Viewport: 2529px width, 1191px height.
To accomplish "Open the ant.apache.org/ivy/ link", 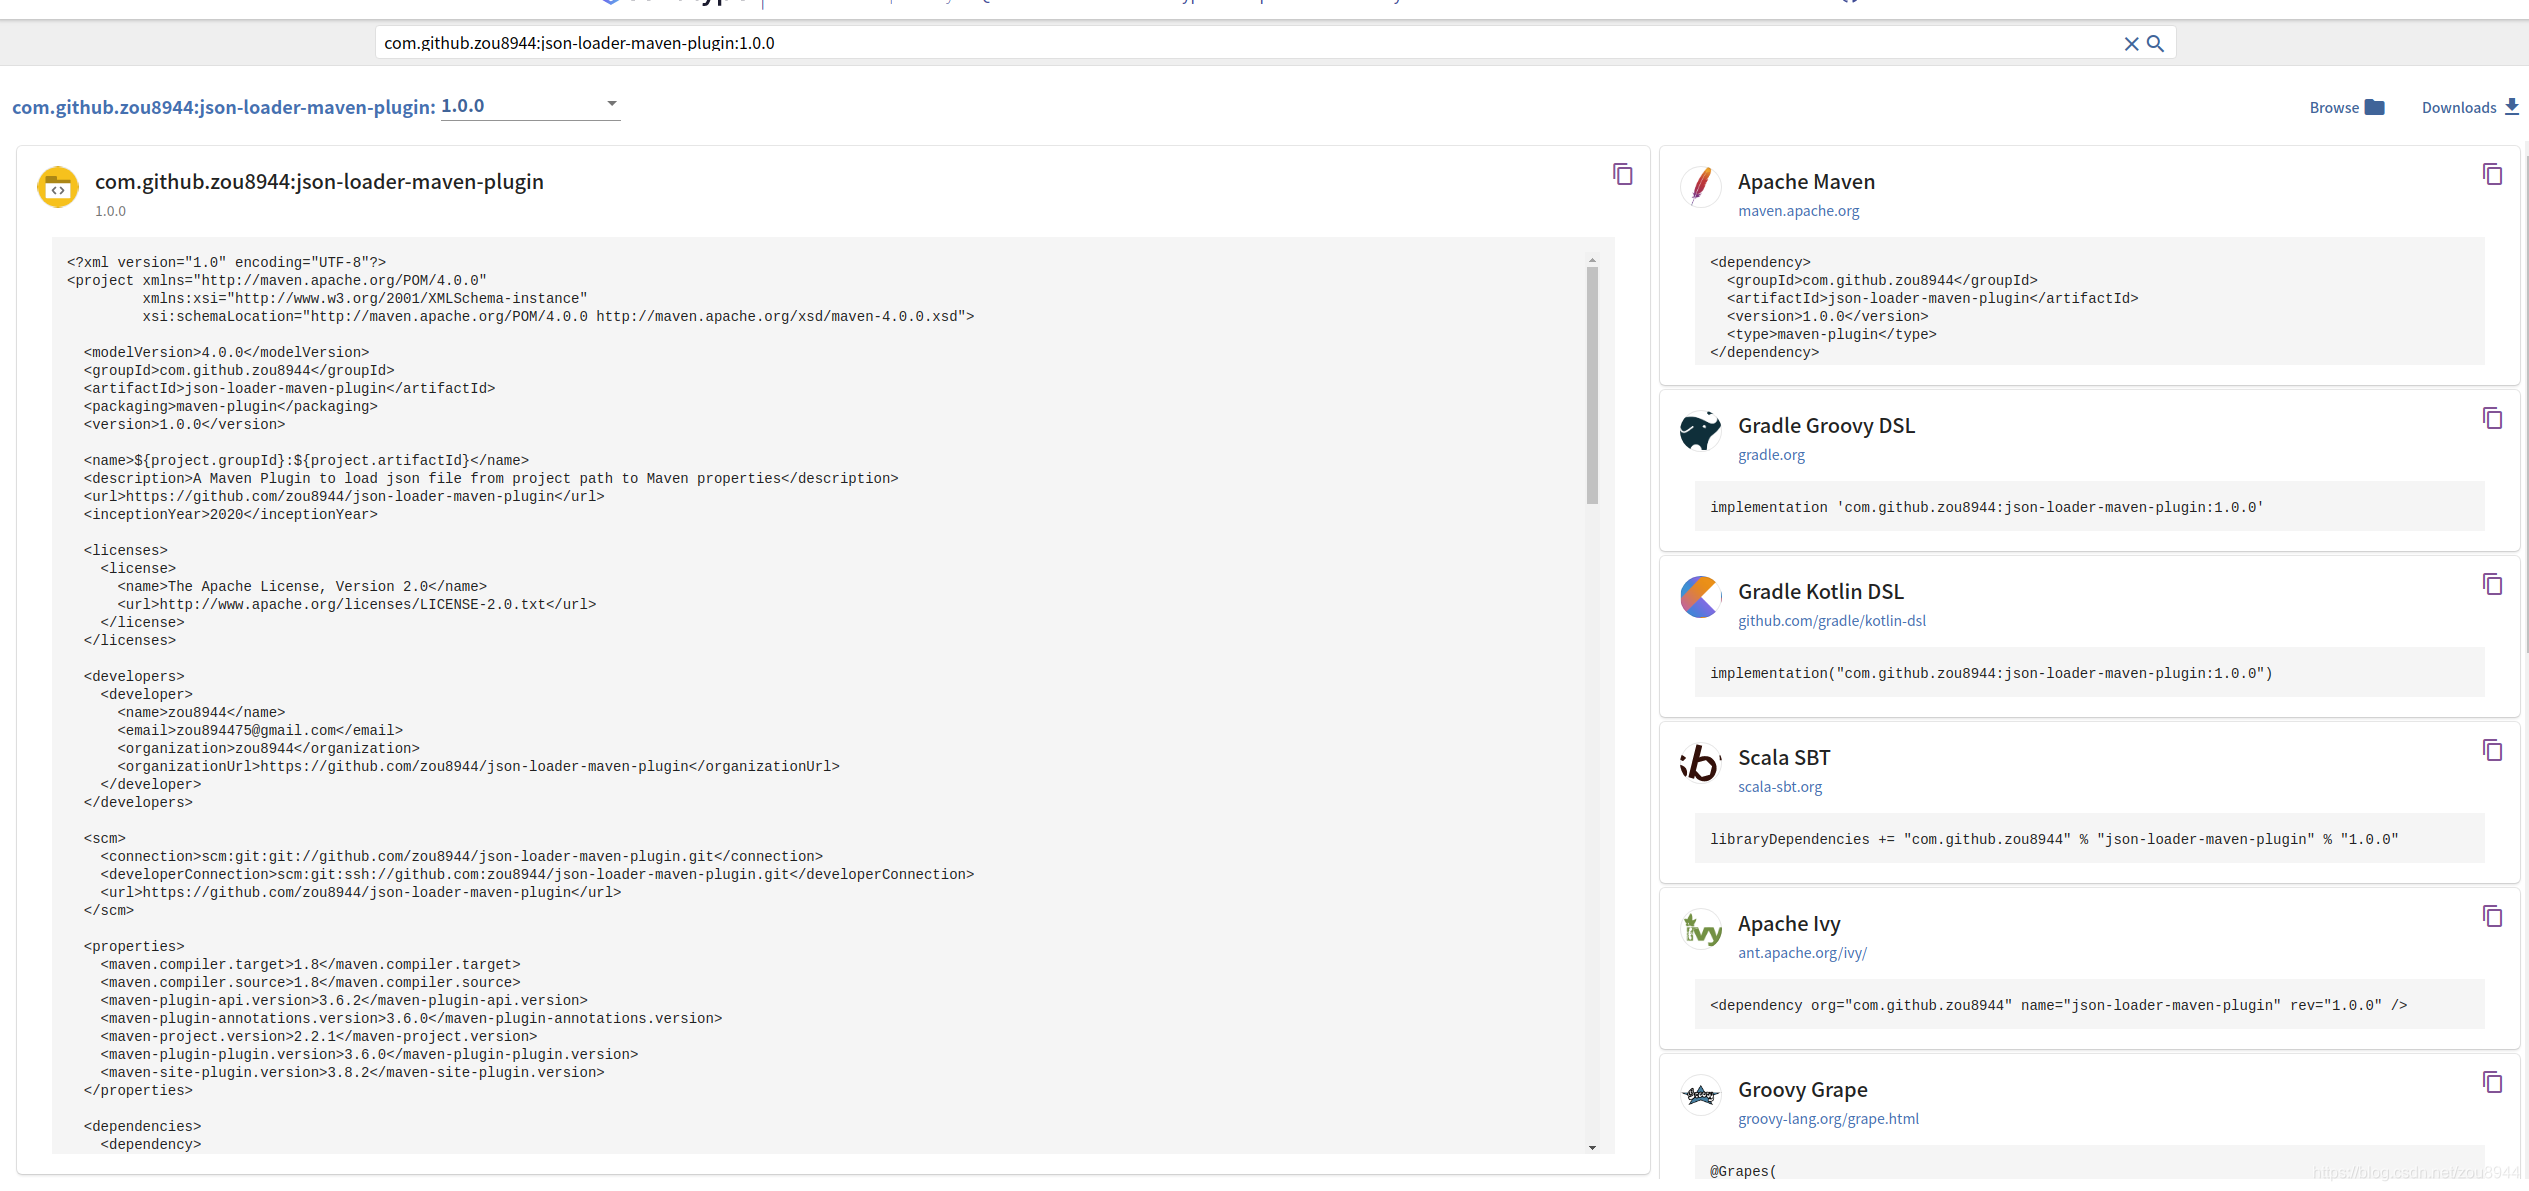I will click(x=1802, y=953).
